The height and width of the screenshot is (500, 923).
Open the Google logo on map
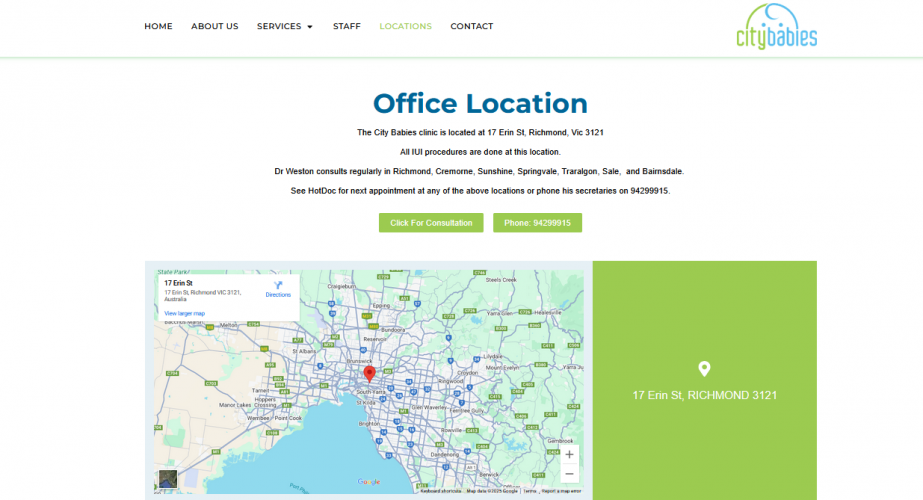click(368, 482)
